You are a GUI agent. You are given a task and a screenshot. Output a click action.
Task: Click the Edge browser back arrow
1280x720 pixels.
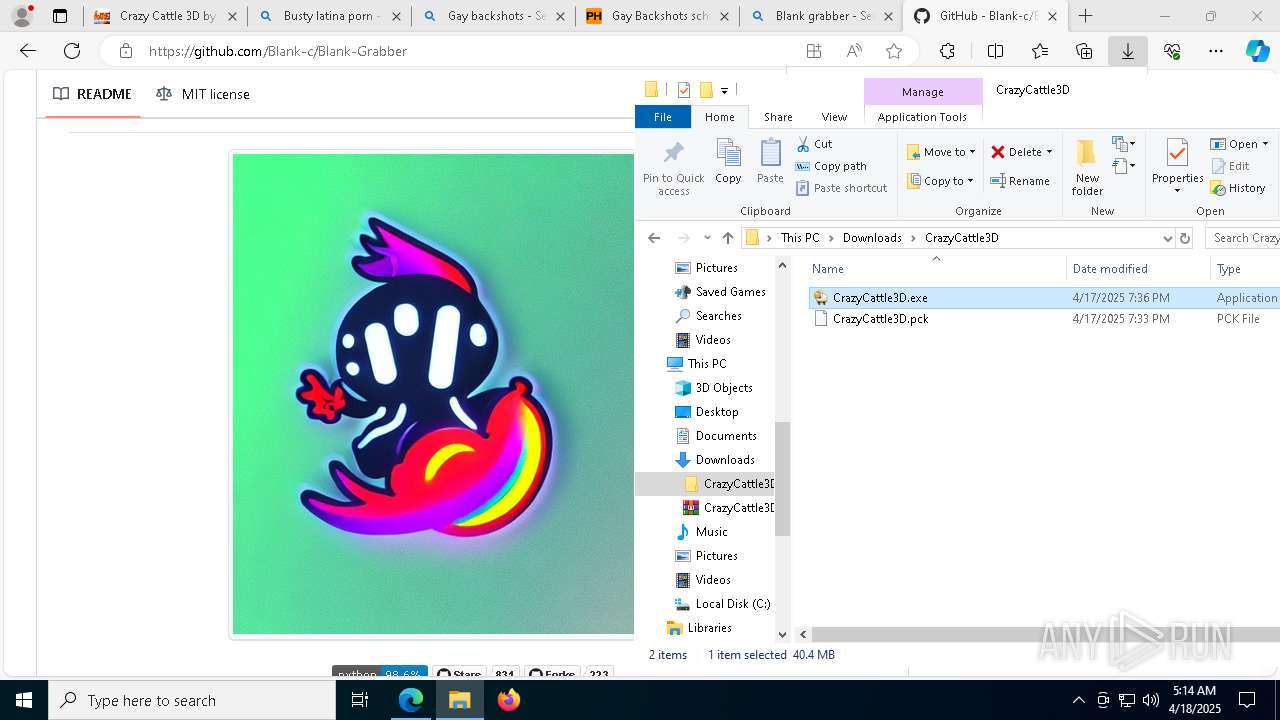click(28, 51)
